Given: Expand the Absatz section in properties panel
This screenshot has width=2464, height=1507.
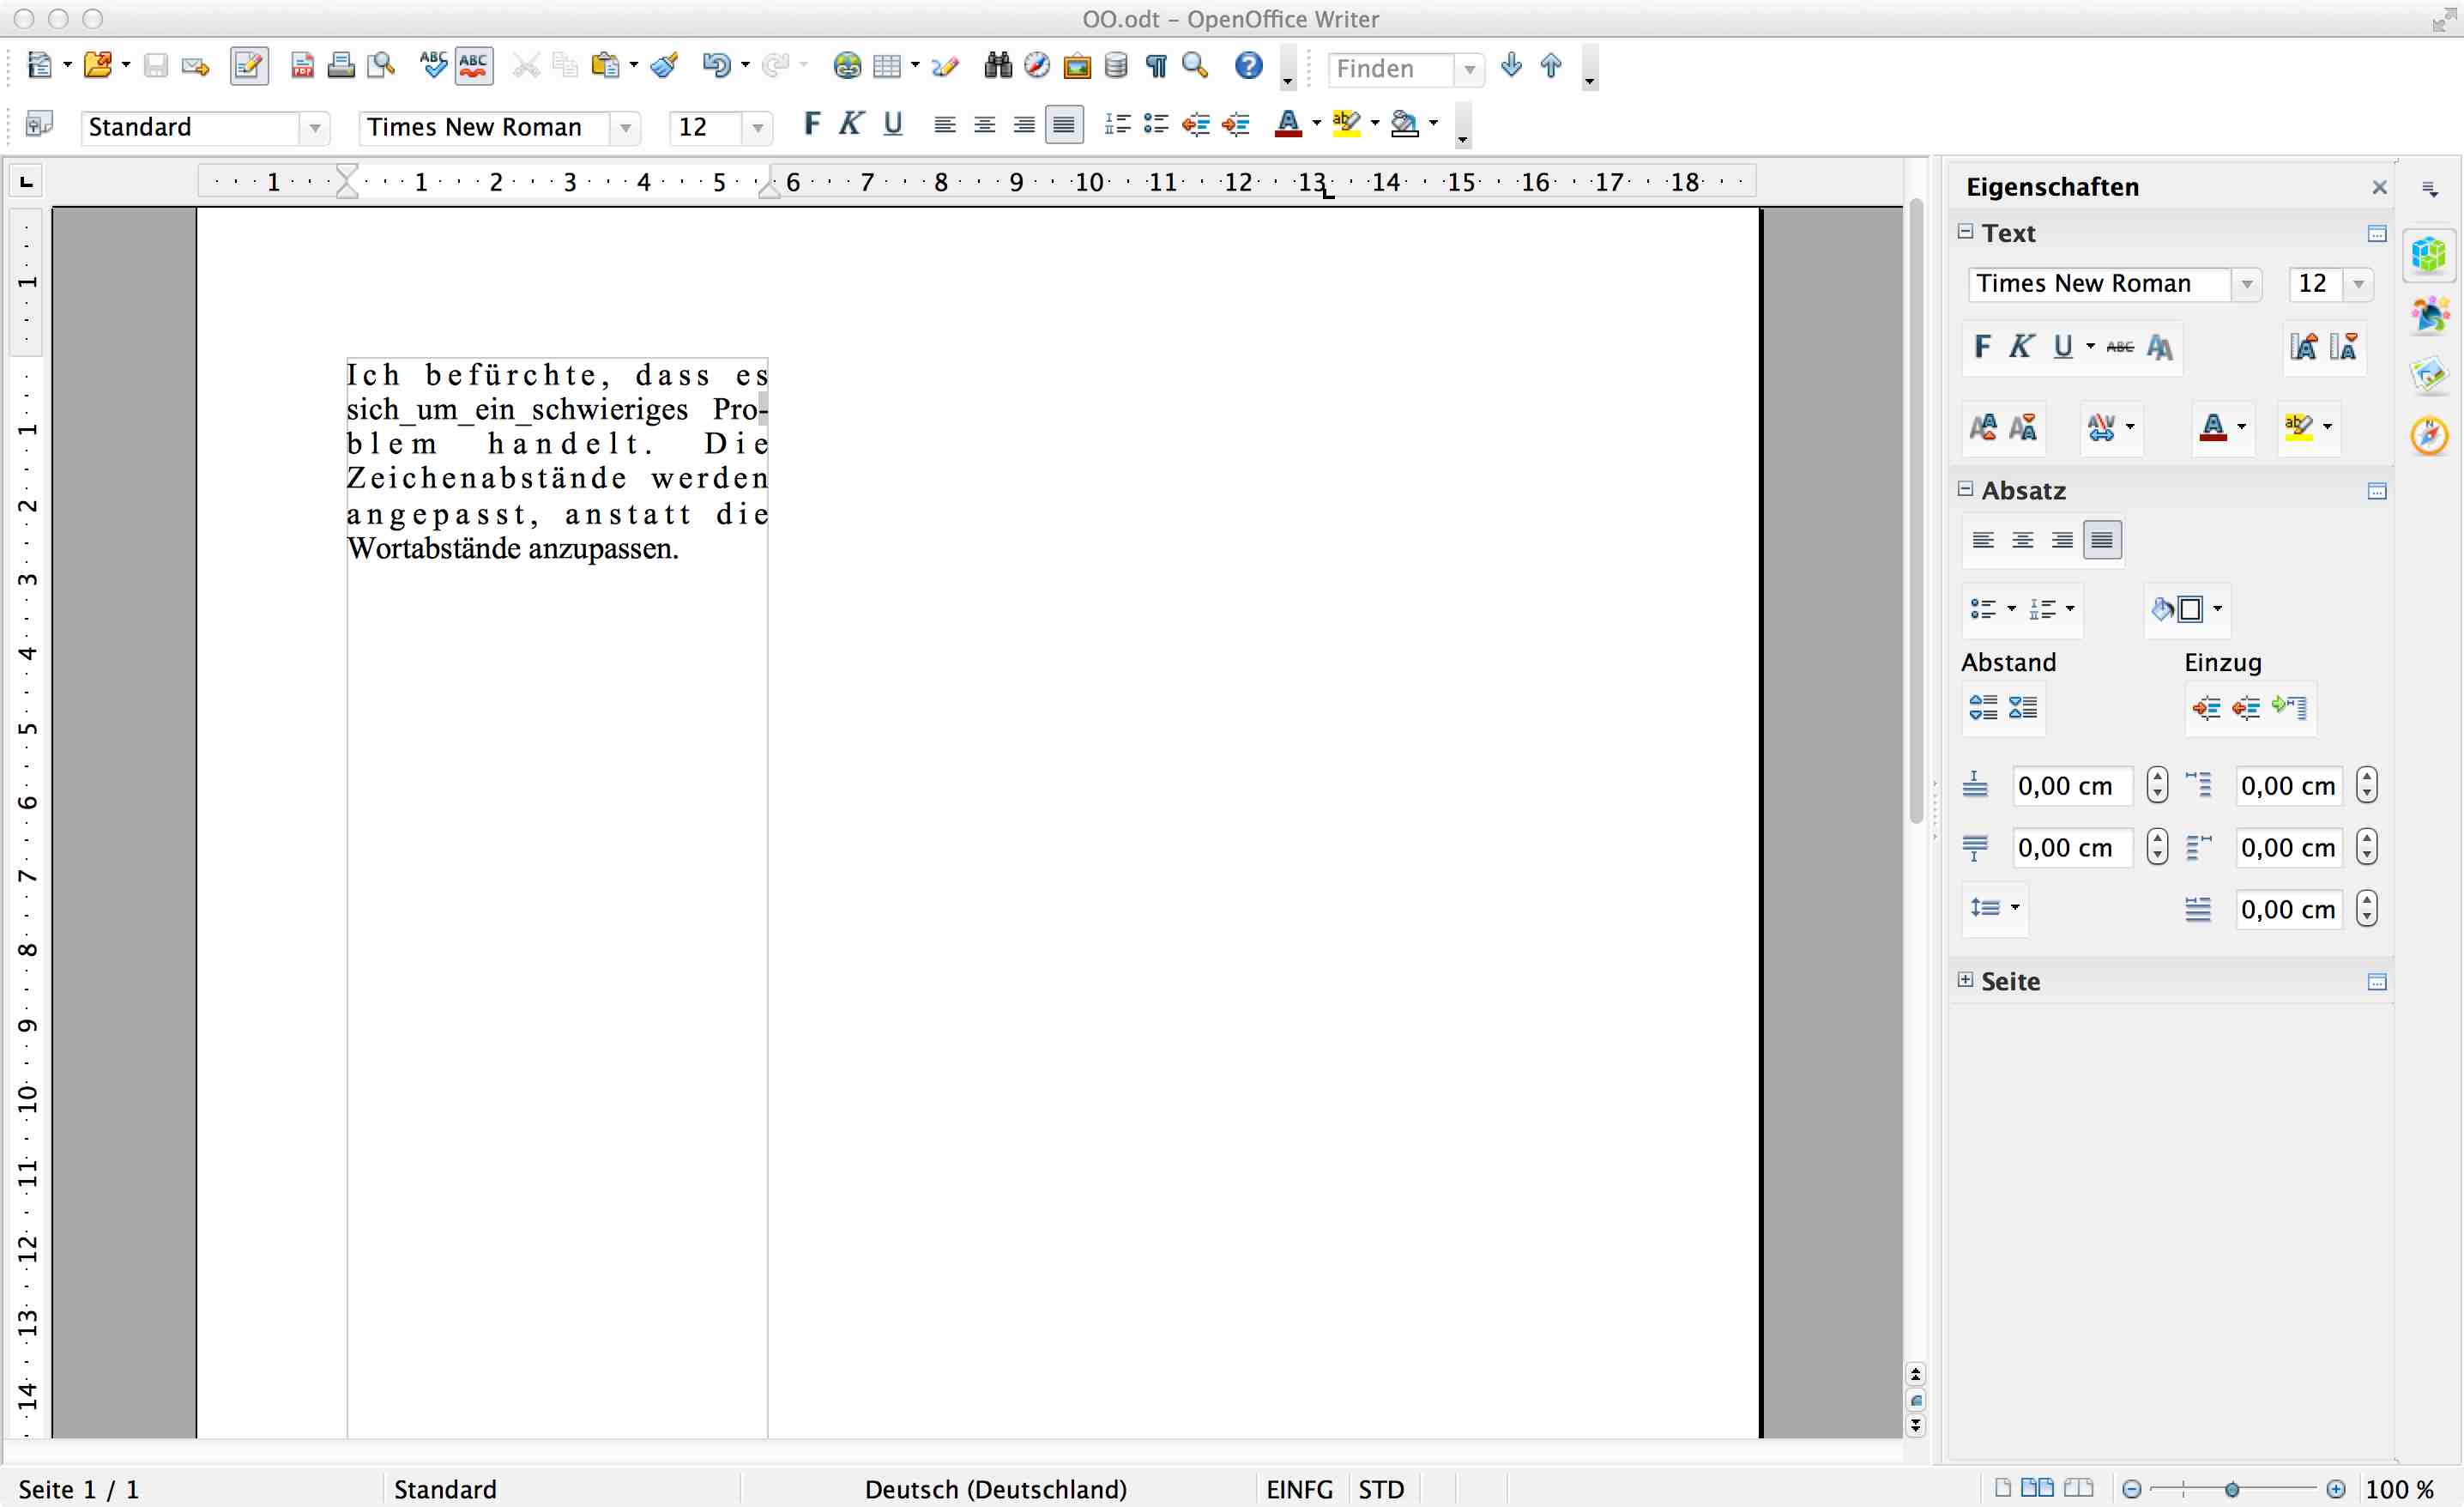Looking at the screenshot, I should coord(1964,491).
